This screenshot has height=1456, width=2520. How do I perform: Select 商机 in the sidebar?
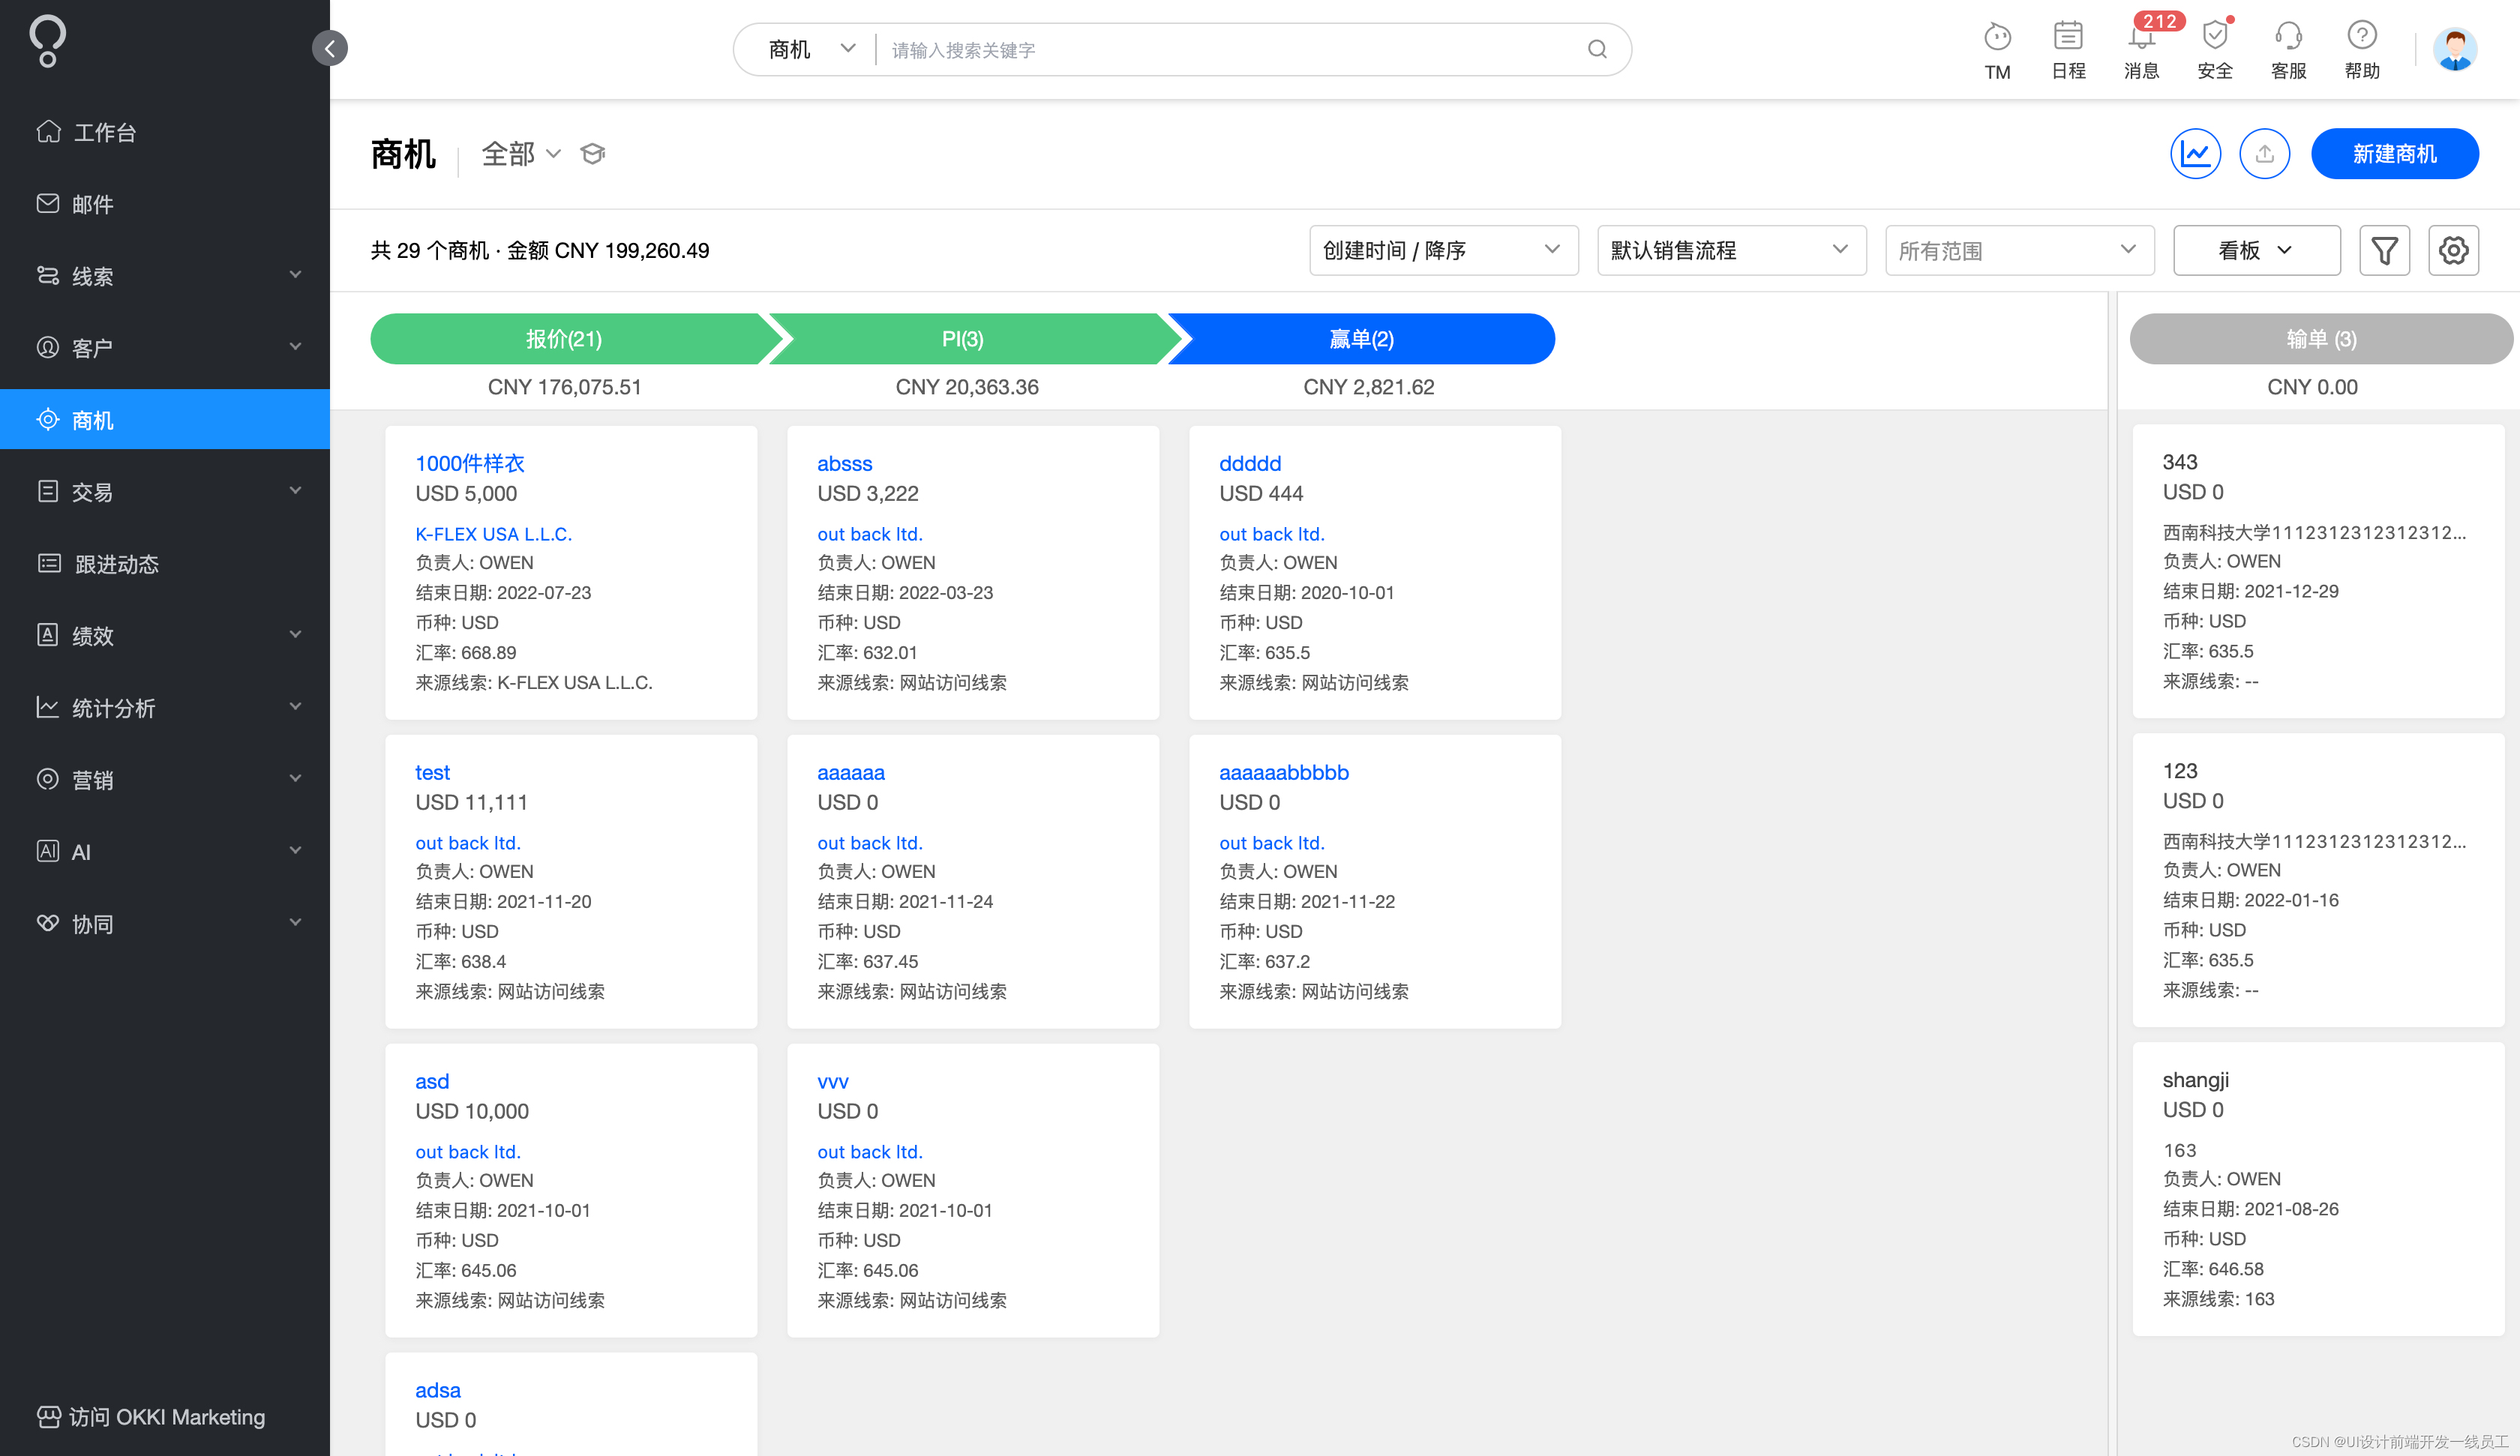pyautogui.click(x=165, y=420)
